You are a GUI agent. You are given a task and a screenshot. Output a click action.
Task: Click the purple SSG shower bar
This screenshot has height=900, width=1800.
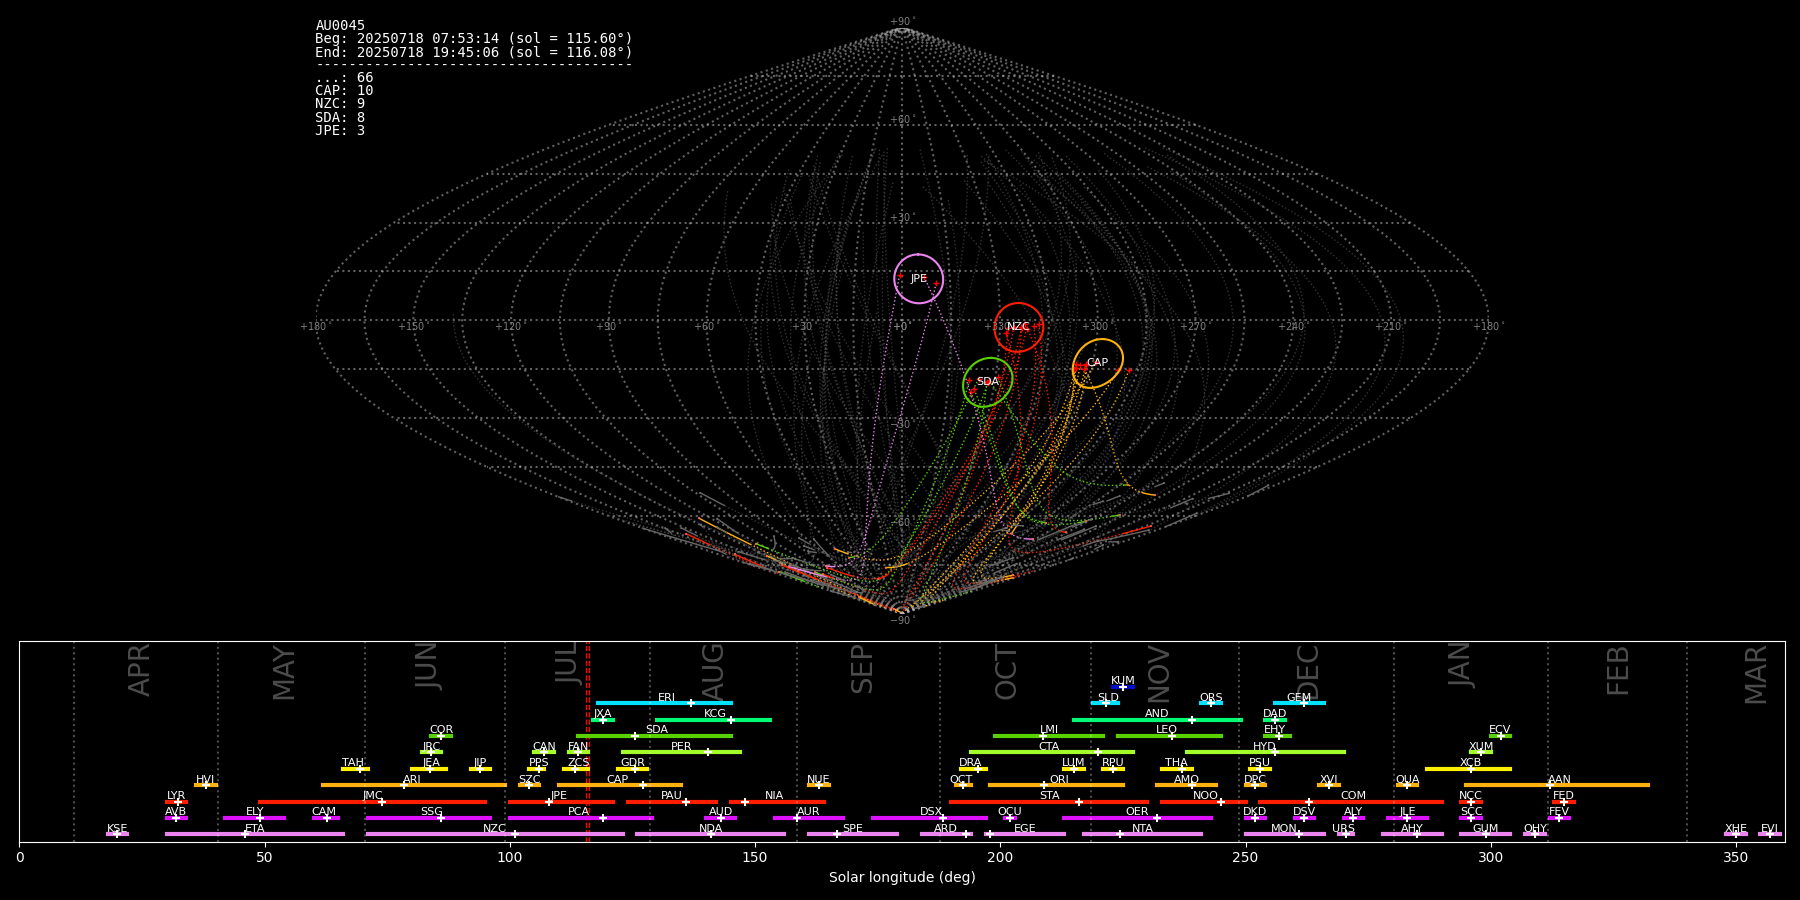428,818
